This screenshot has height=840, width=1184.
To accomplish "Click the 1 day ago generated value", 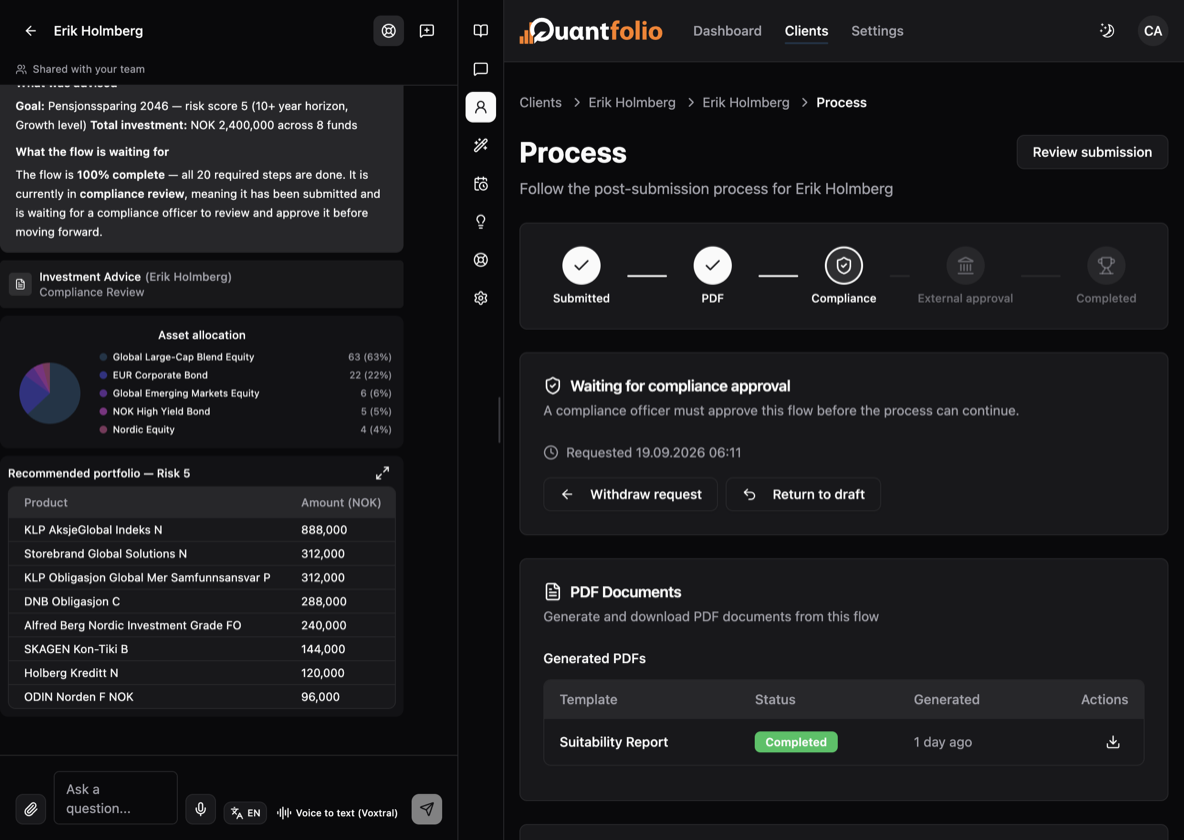I will coord(942,742).
